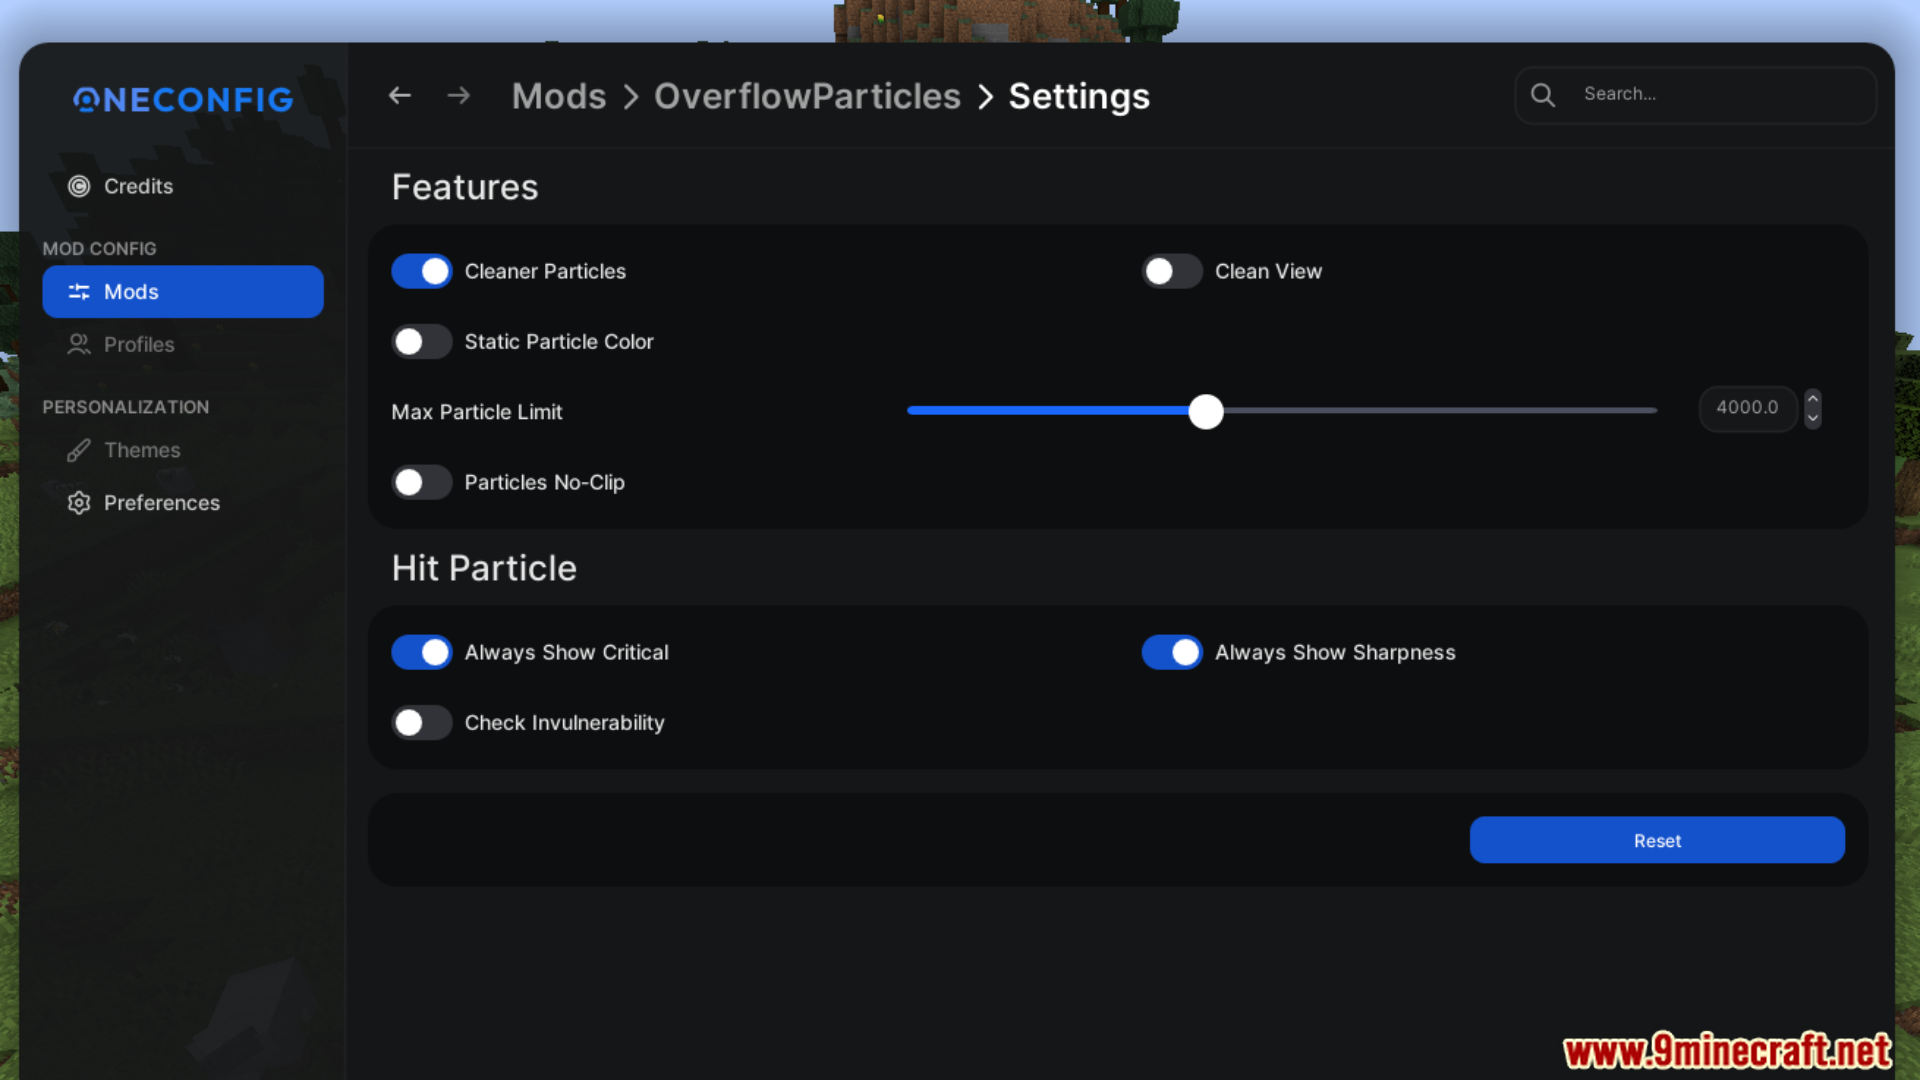
Task: Enable the Clean View toggle
Action: tap(1172, 271)
